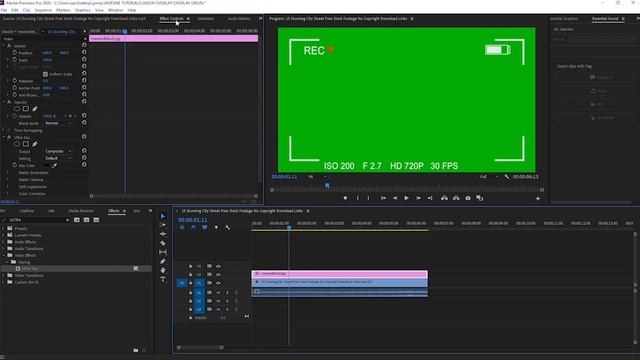
Task: Toggle animation stopwatch for Scale
Action: tap(15, 60)
